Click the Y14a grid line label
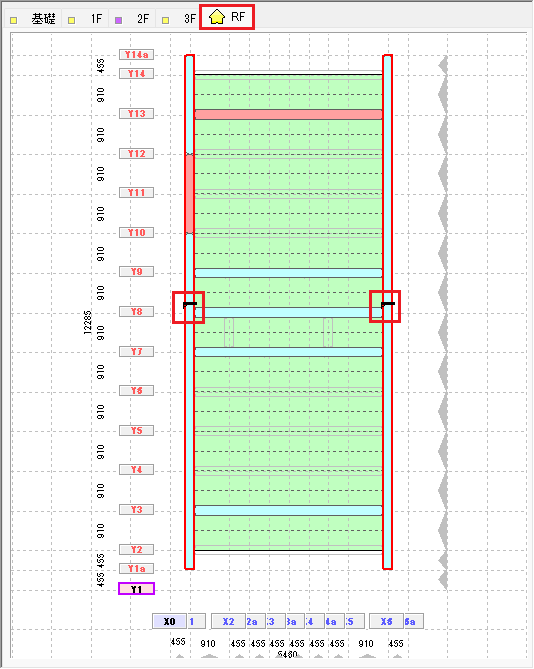Viewport: 534px width, 669px height. 136,55
